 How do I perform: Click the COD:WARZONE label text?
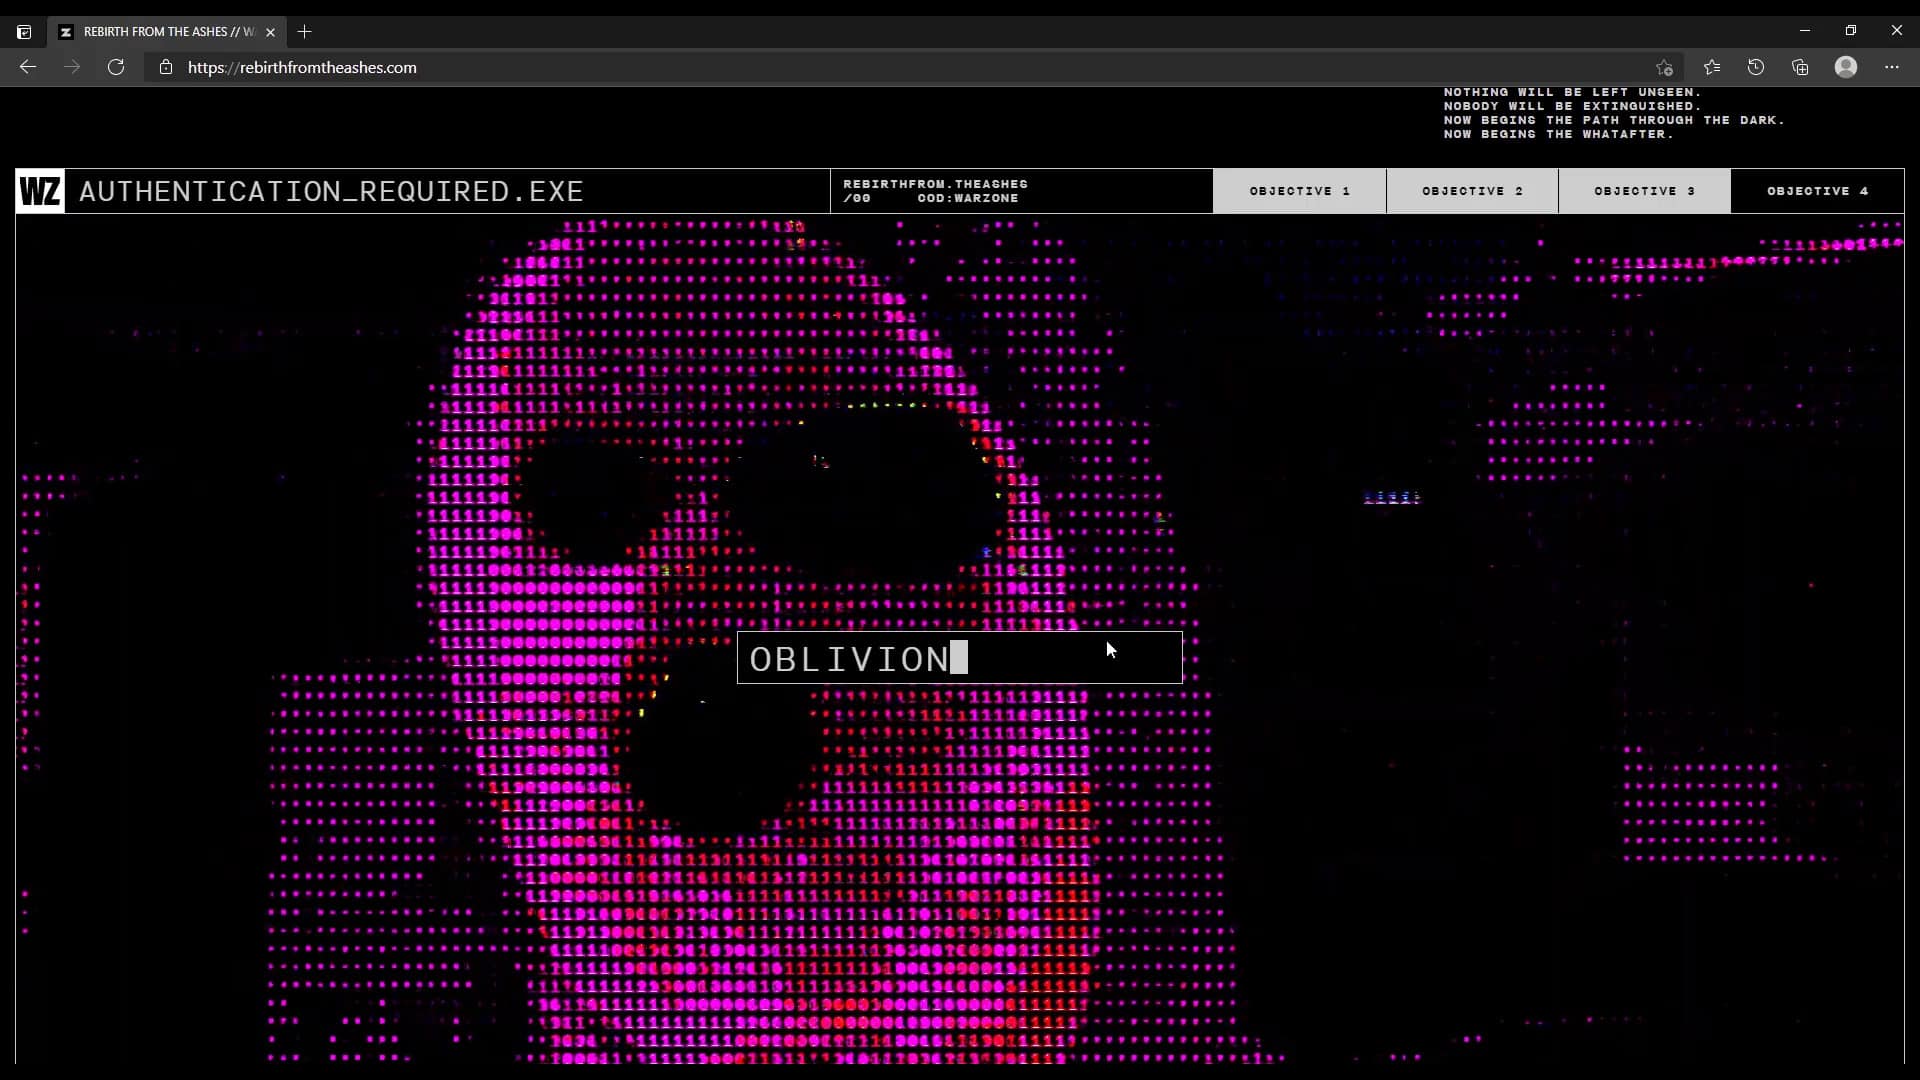tap(967, 198)
